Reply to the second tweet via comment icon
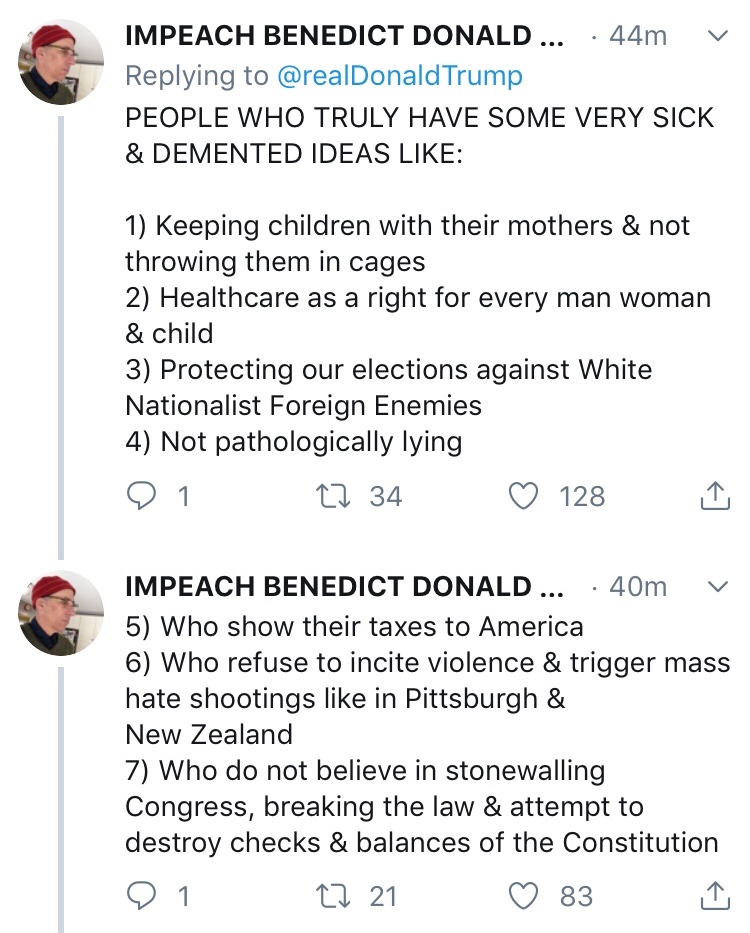The width and height of the screenshot is (750, 933). pyautogui.click(x=142, y=896)
